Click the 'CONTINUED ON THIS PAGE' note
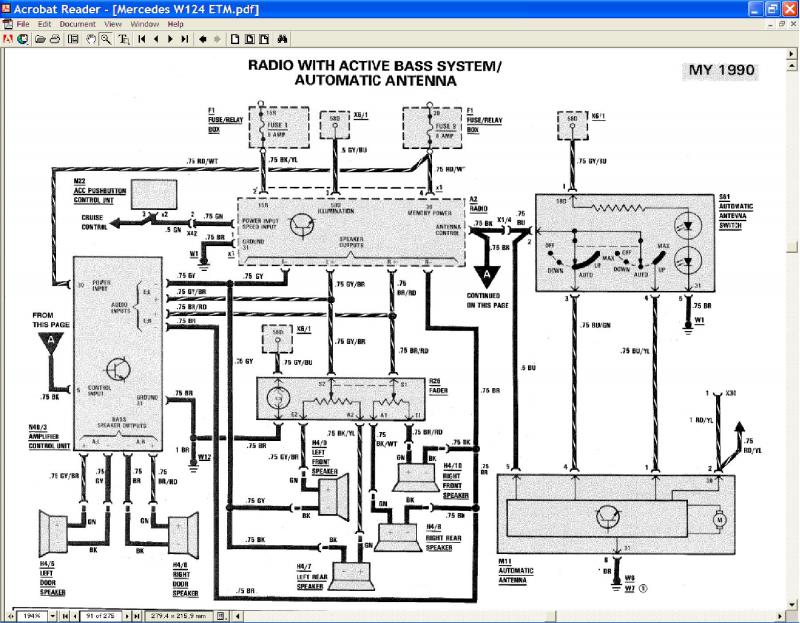The height and width of the screenshot is (623, 800). [x=487, y=300]
